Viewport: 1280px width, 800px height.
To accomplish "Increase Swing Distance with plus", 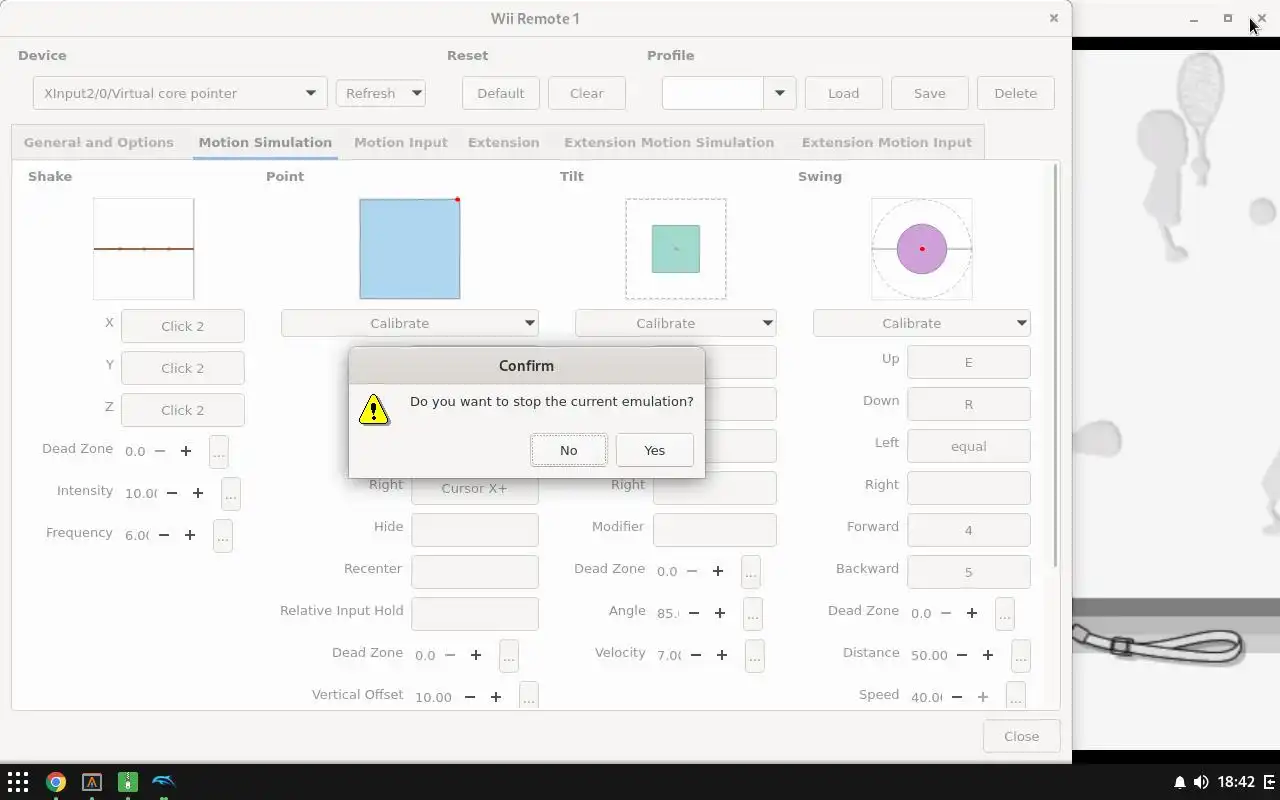I will click(x=988, y=655).
